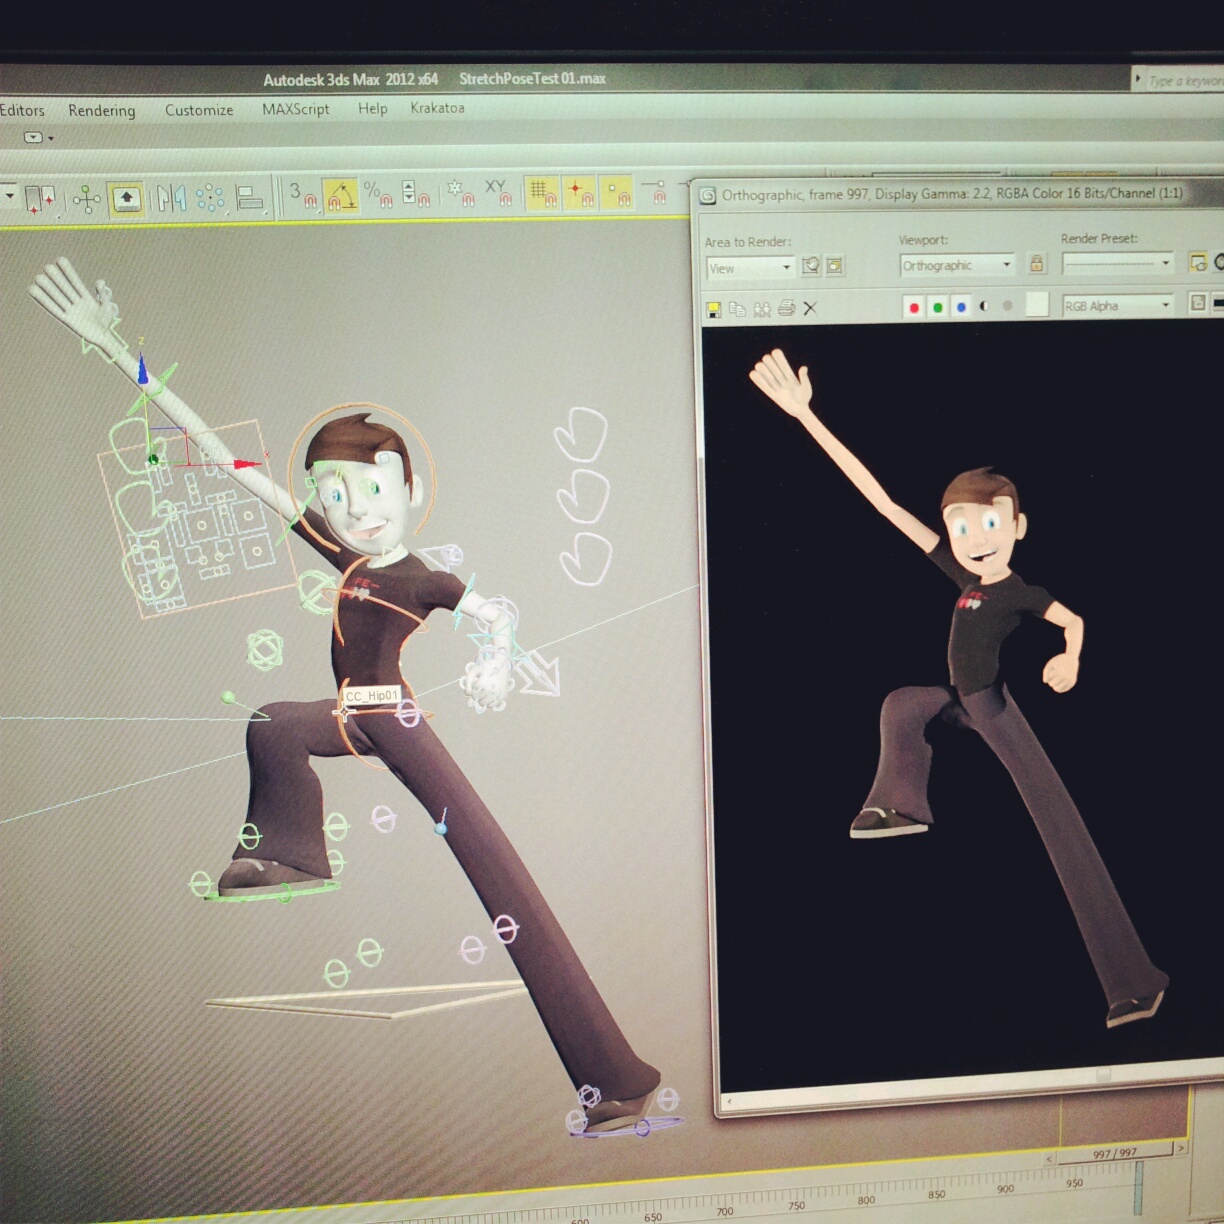Open the MAXScript menu
The height and width of the screenshot is (1224, 1224).
pyautogui.click(x=295, y=109)
